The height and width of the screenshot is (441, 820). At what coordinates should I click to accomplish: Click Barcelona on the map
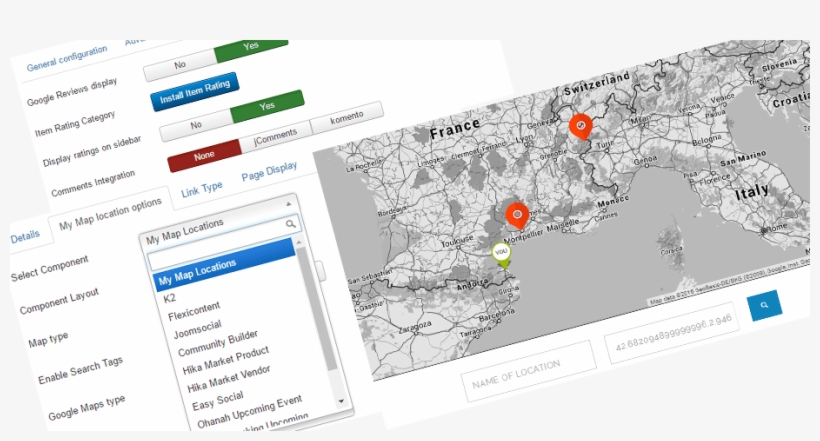click(x=497, y=315)
